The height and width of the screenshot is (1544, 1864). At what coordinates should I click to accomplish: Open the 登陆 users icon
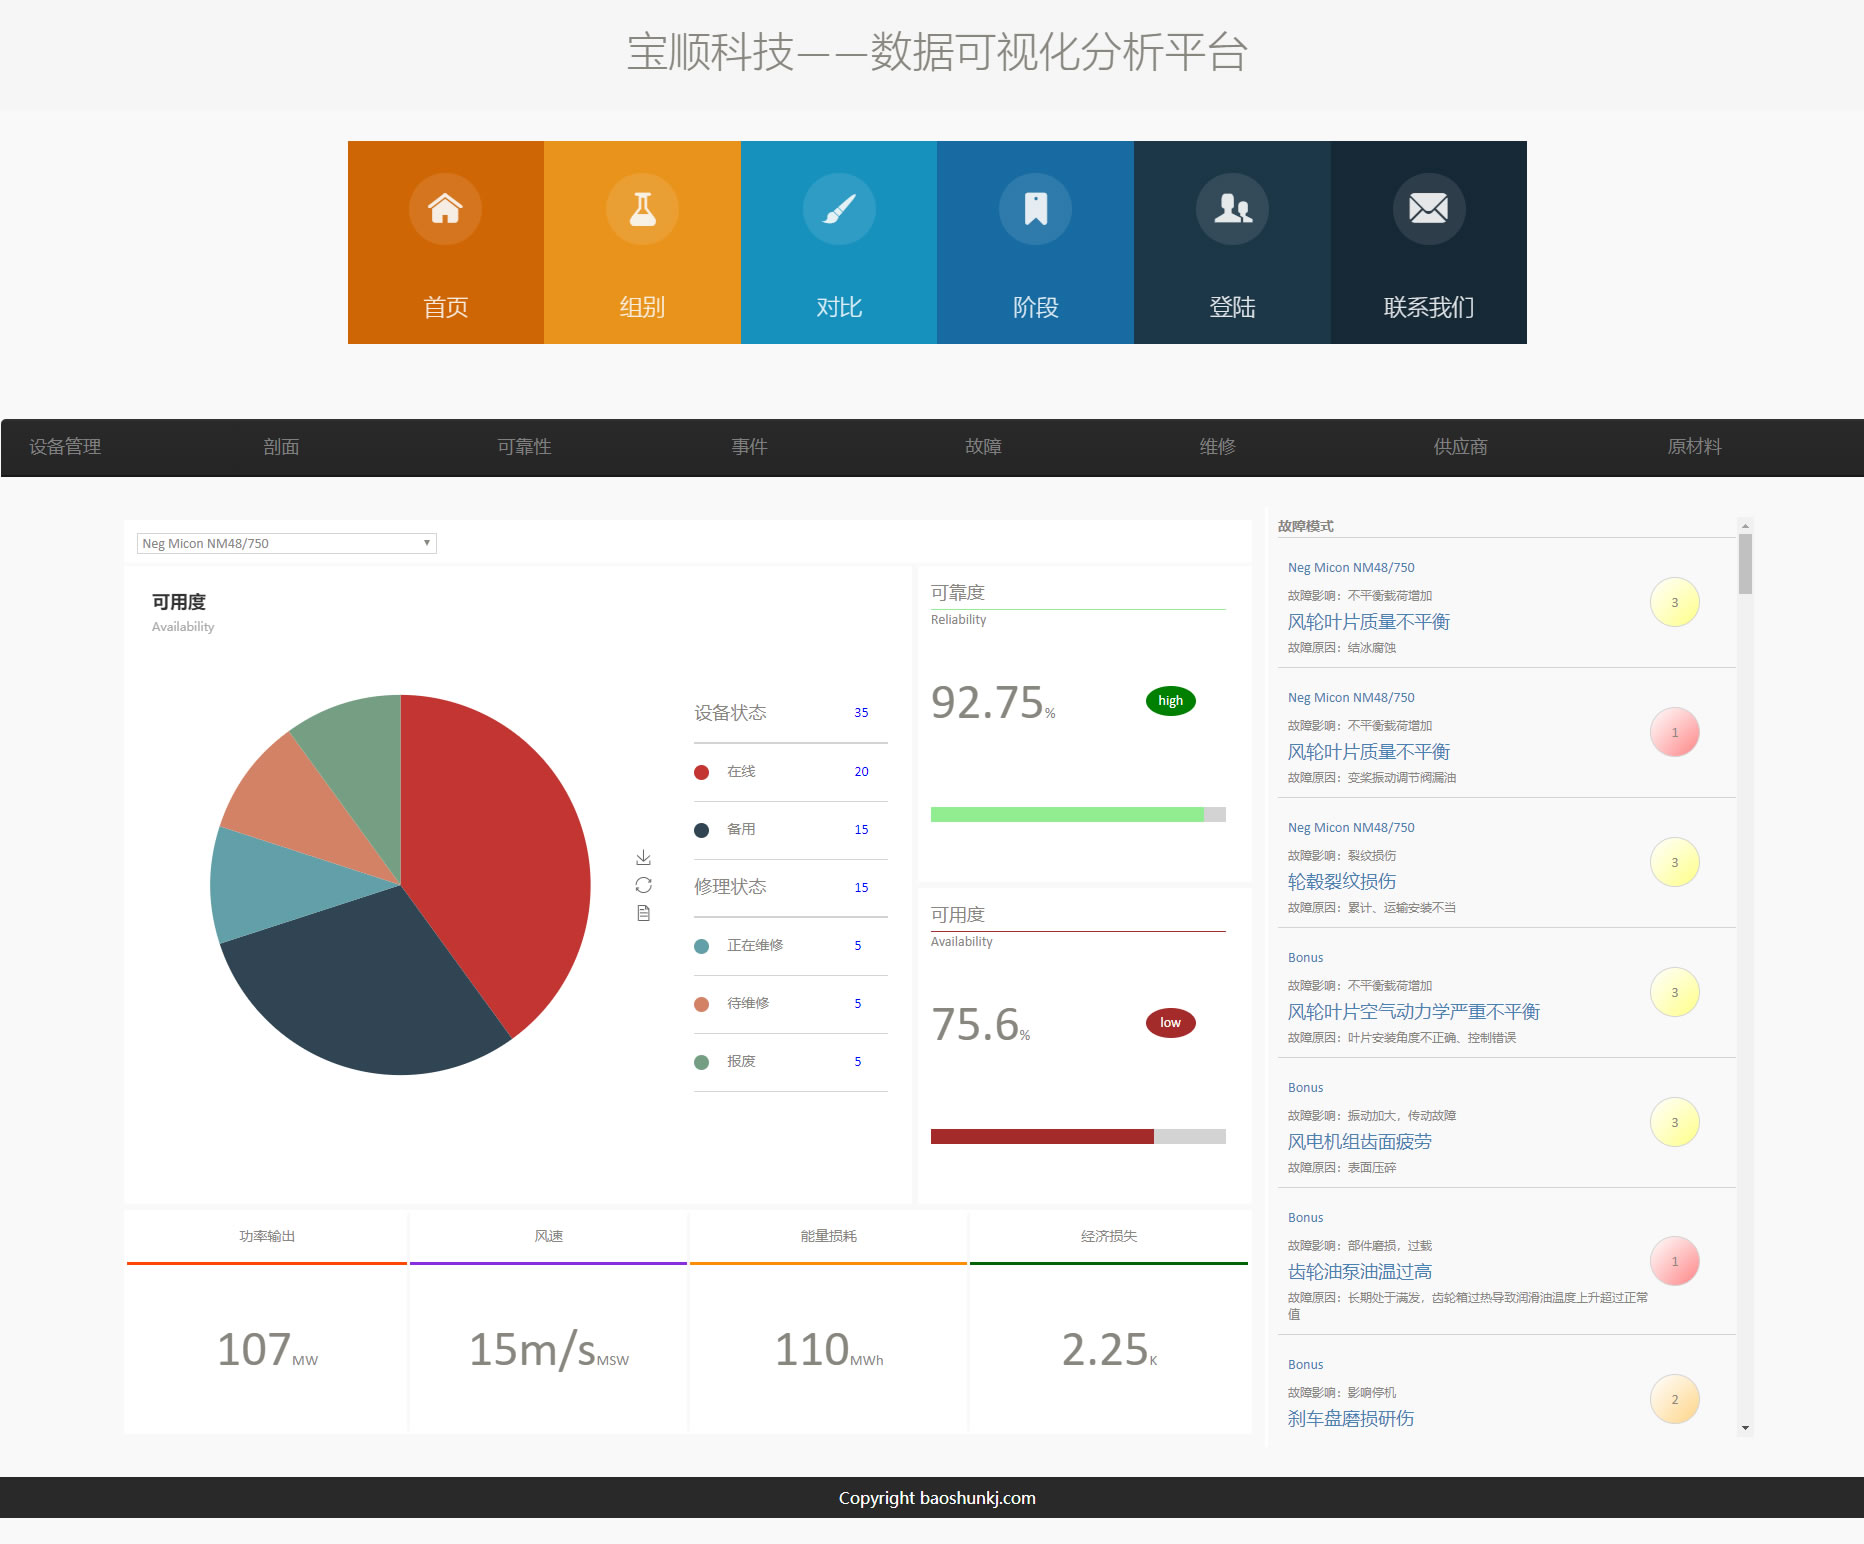[x=1232, y=209]
